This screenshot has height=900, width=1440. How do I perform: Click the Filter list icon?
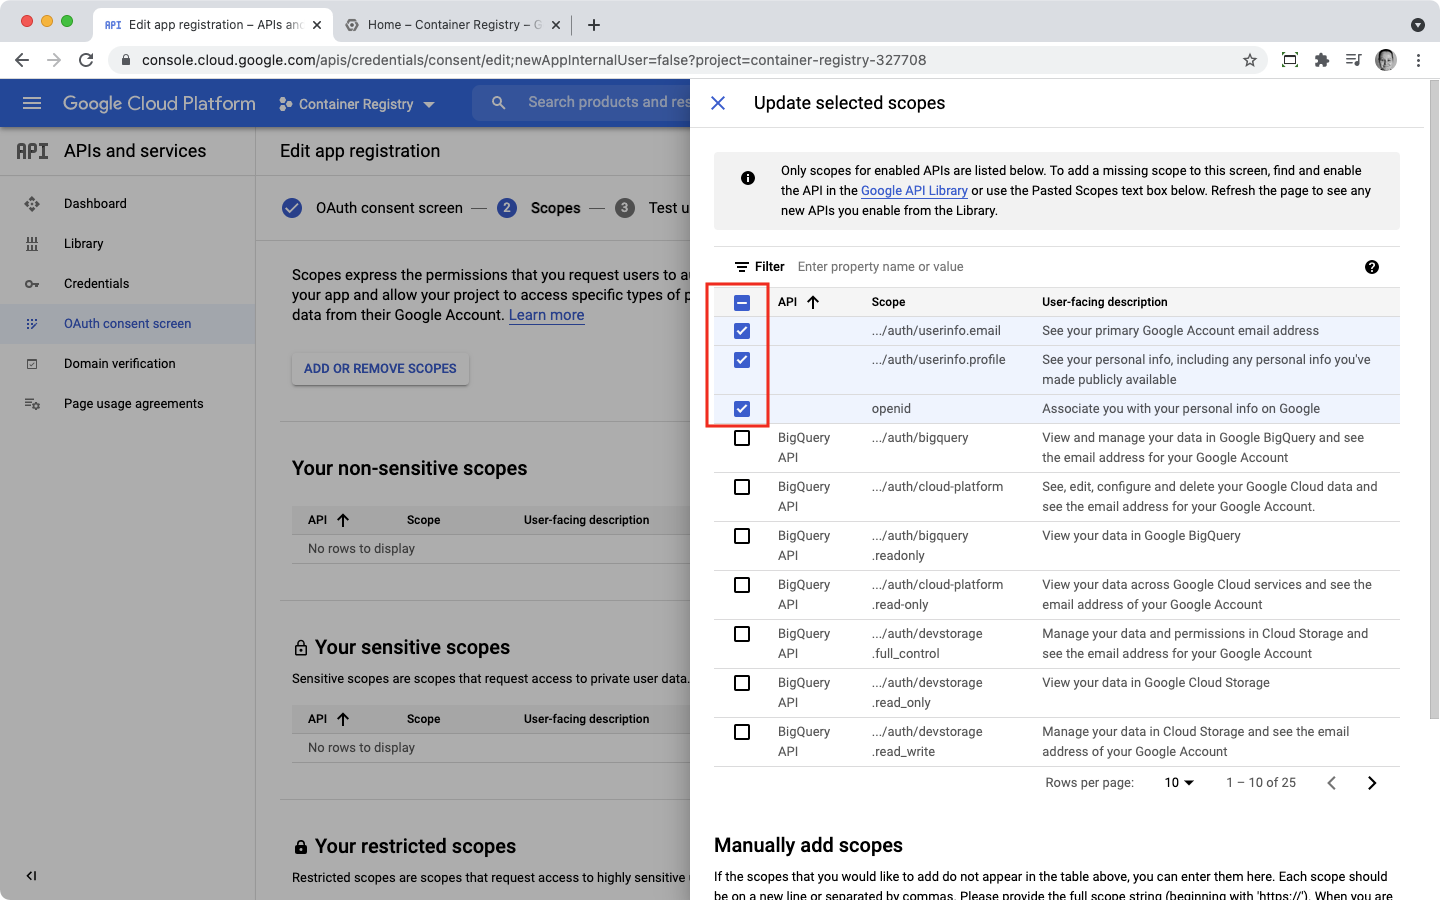(742, 267)
